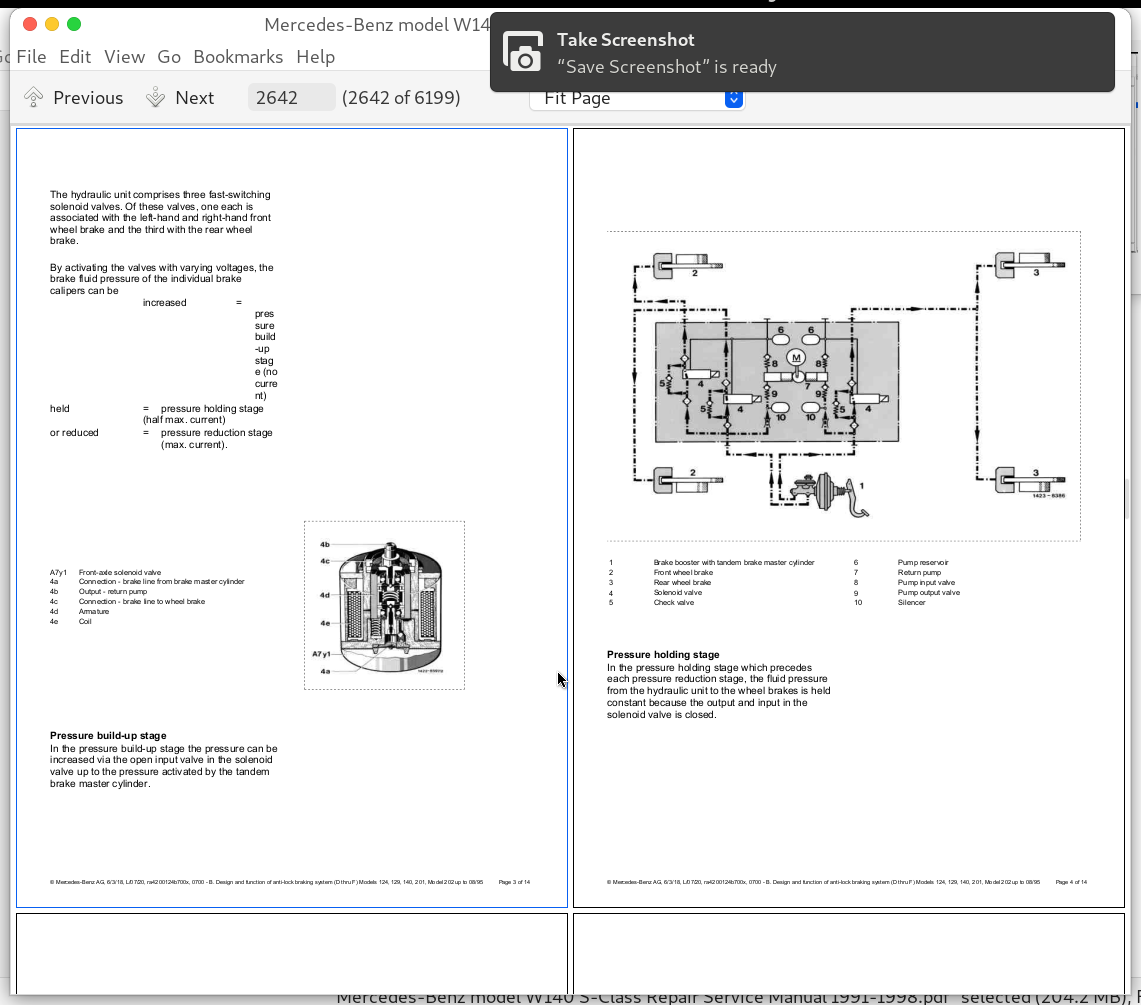Screen dimensions: 1141x1005
Task: Click the Pressure build-up stage heading
Action: (x=108, y=736)
